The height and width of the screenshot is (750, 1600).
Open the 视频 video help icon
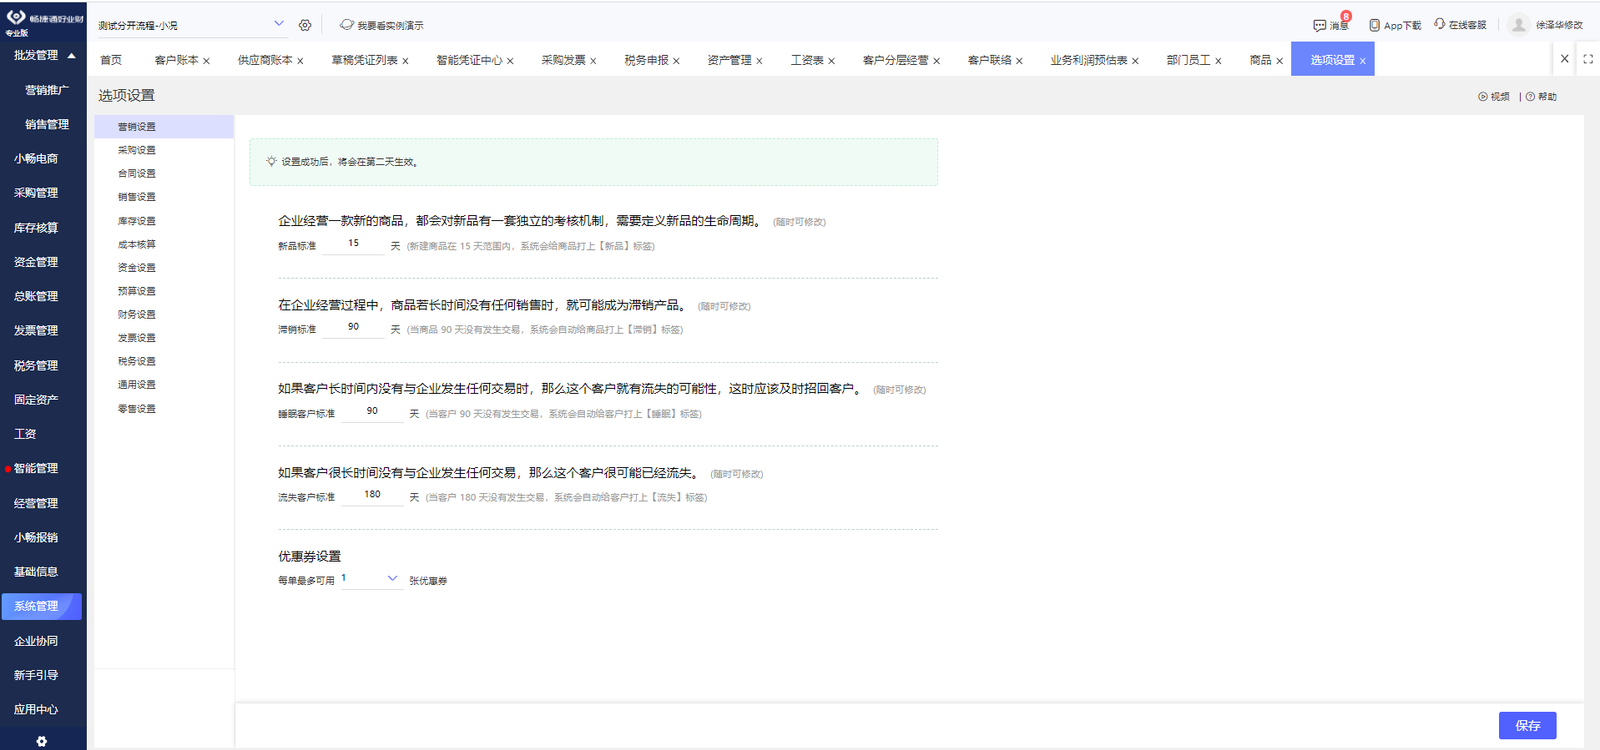click(x=1483, y=97)
